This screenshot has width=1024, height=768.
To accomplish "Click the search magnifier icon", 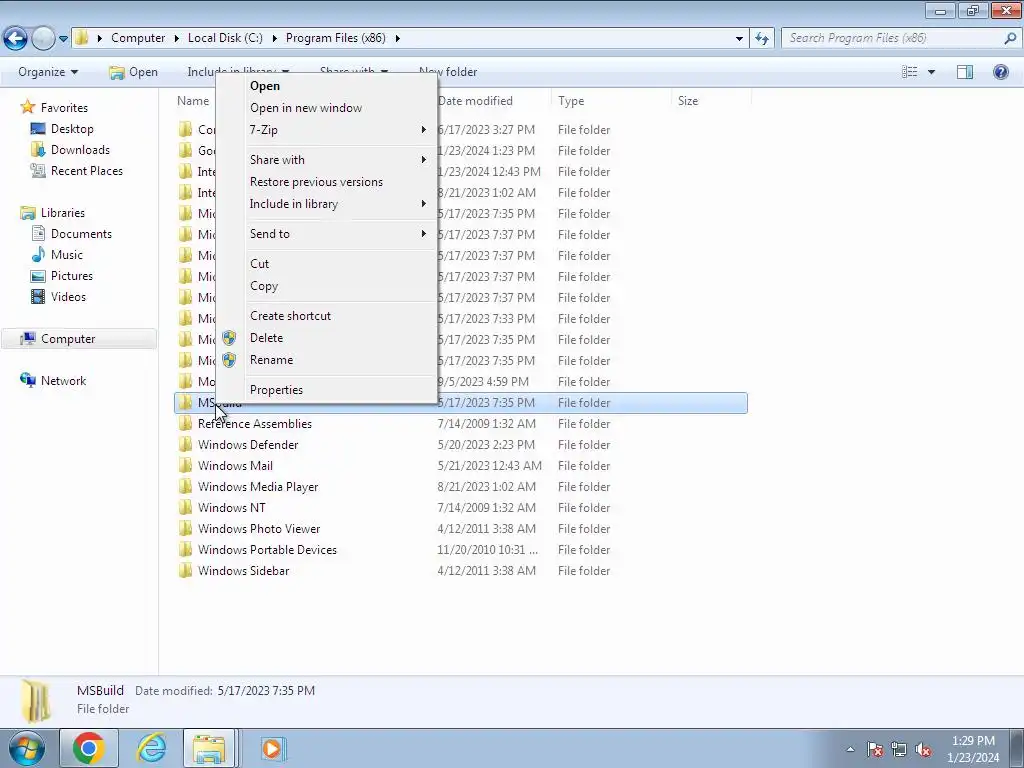I will pos(1010,38).
